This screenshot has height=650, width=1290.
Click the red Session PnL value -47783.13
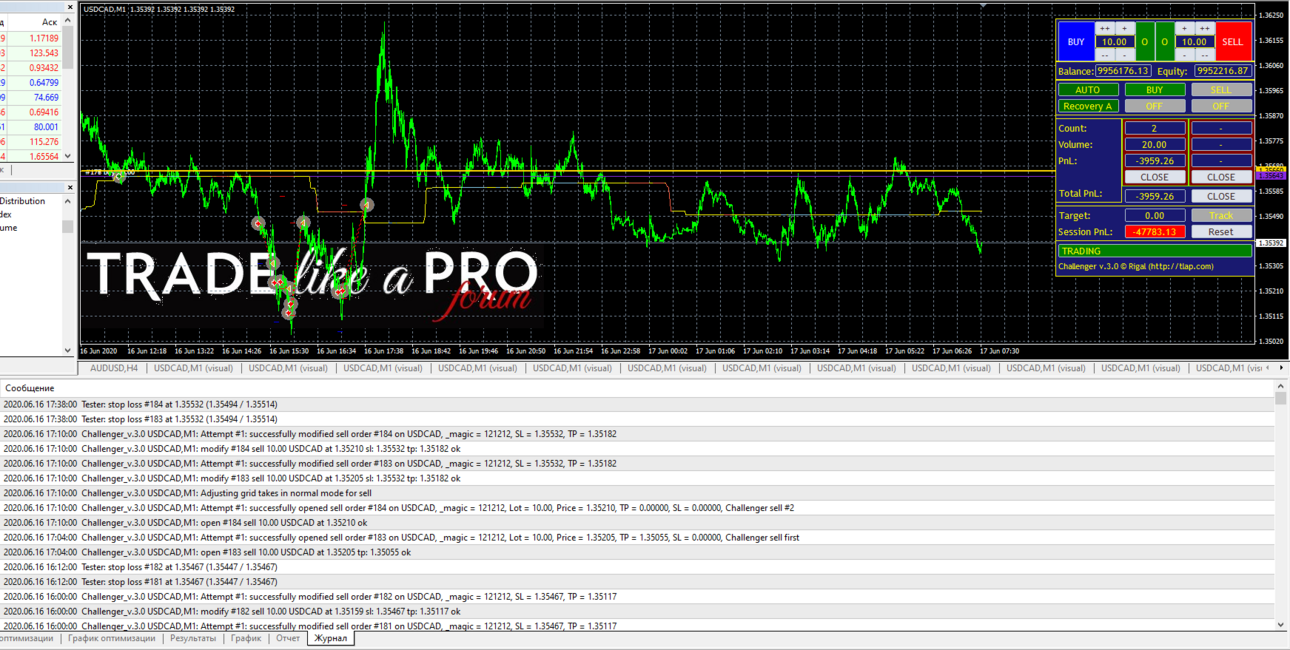click(x=1155, y=231)
